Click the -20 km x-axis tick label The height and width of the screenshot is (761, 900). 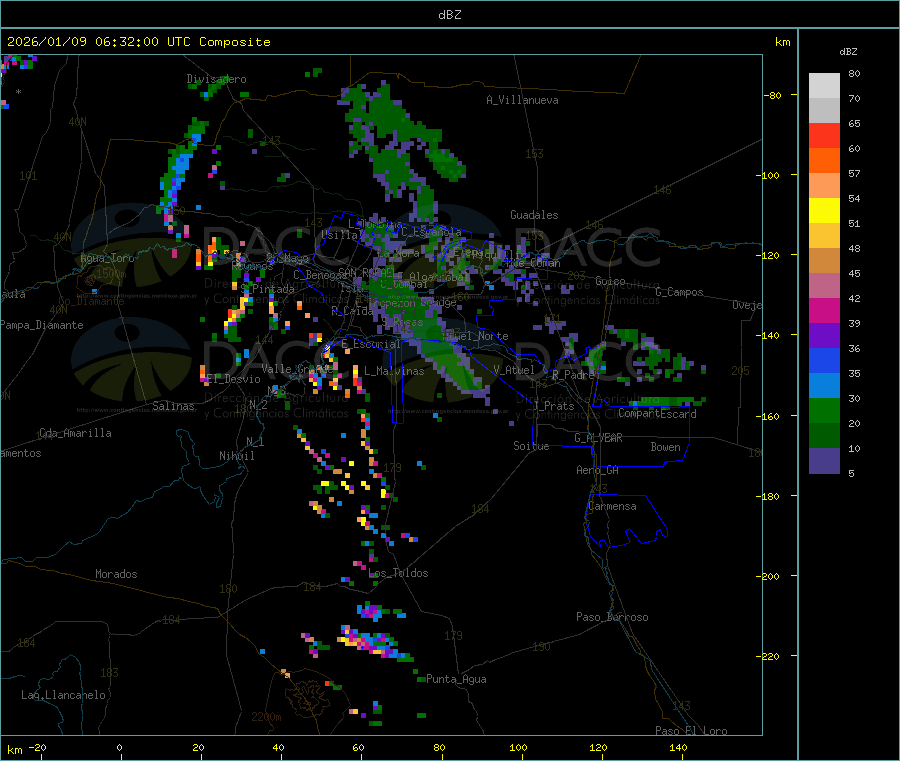[x=37, y=747]
